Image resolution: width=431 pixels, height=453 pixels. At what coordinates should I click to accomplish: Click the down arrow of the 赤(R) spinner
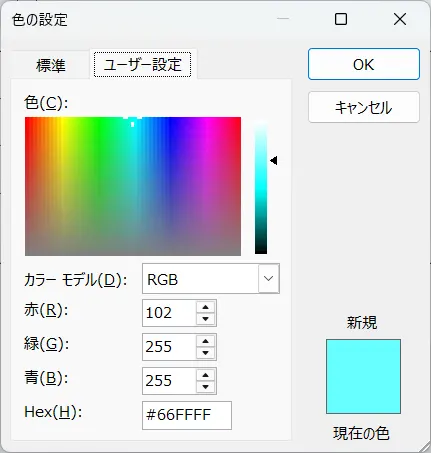205,319
